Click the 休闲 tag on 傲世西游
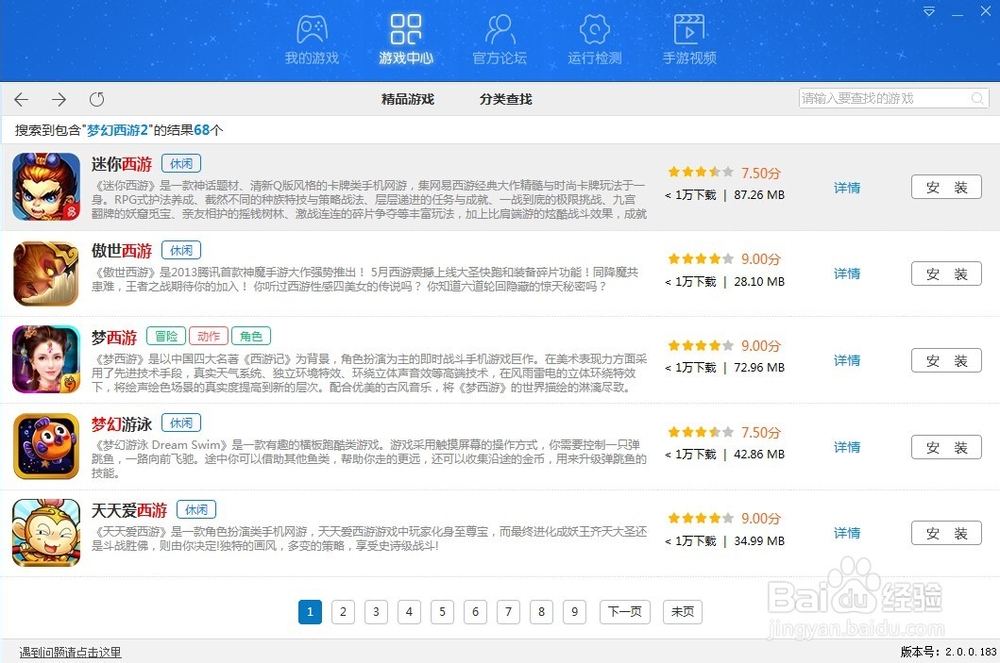This screenshot has width=1000, height=663. (181, 250)
